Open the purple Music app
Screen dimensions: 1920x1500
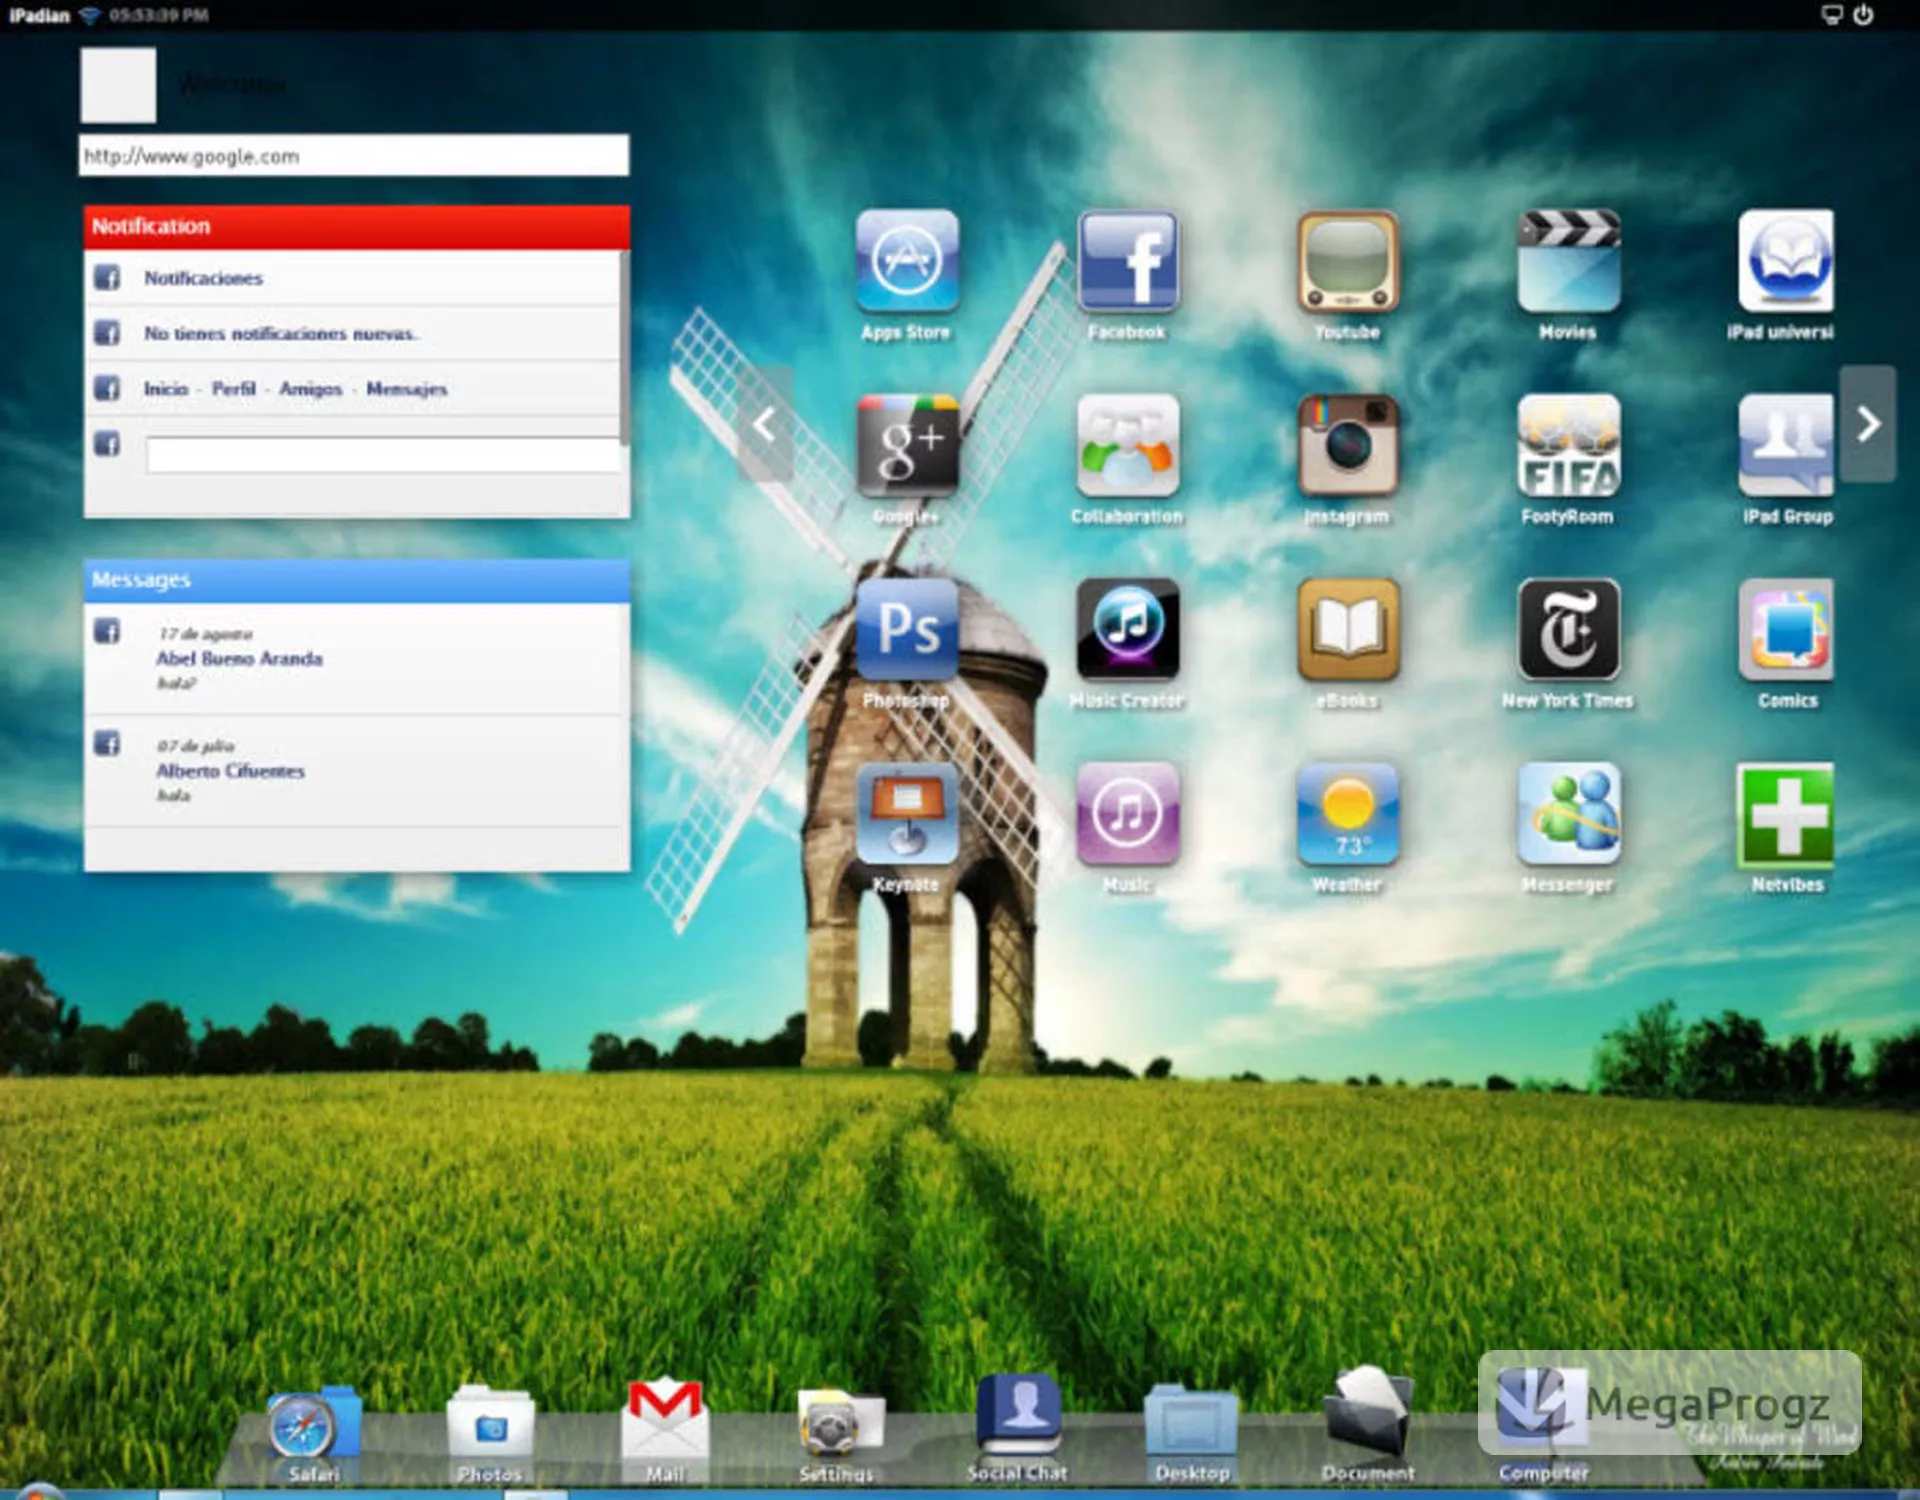pyautogui.click(x=1128, y=813)
